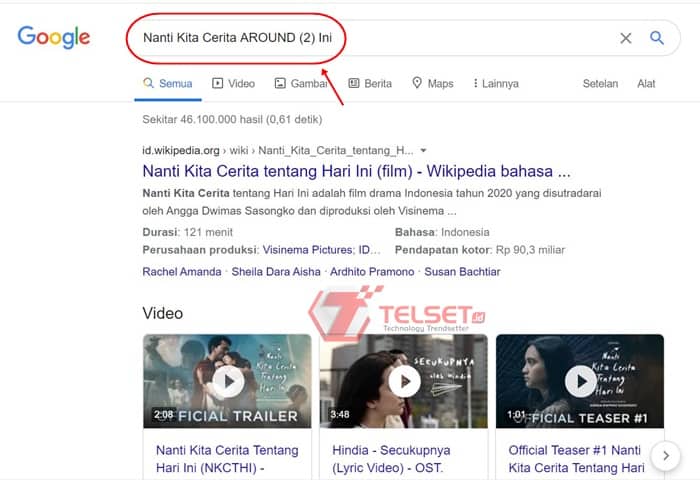This screenshot has height=480, width=700.
Task: Open the Wikipedia result title link
Action: coord(356,170)
